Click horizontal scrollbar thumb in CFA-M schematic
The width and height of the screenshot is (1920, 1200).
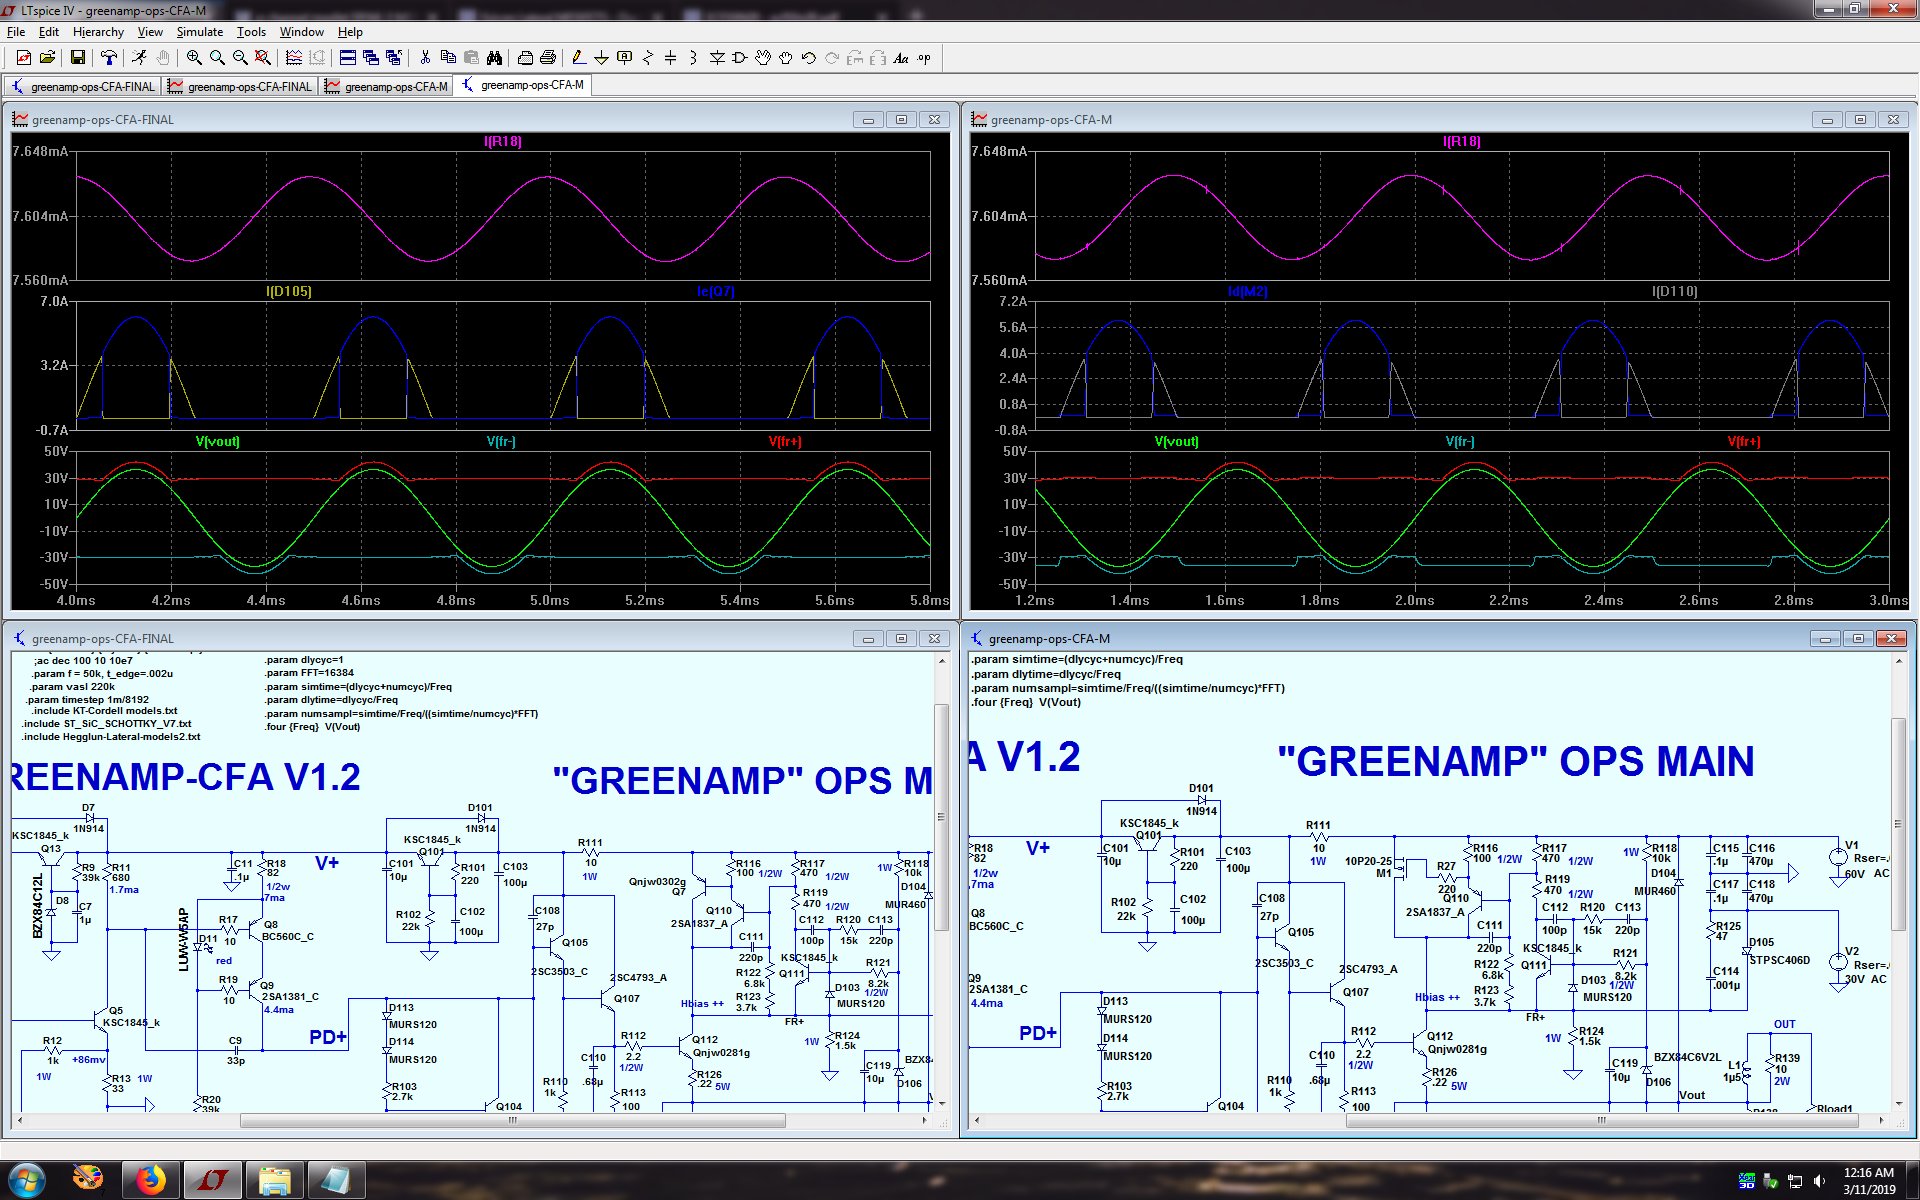coord(1602,1121)
